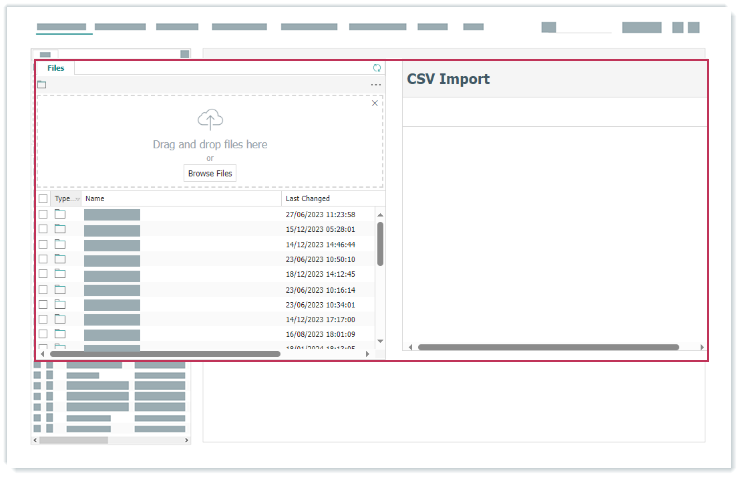
Task: Click file list horizontal scroll-left arrow
Action: coord(43,354)
